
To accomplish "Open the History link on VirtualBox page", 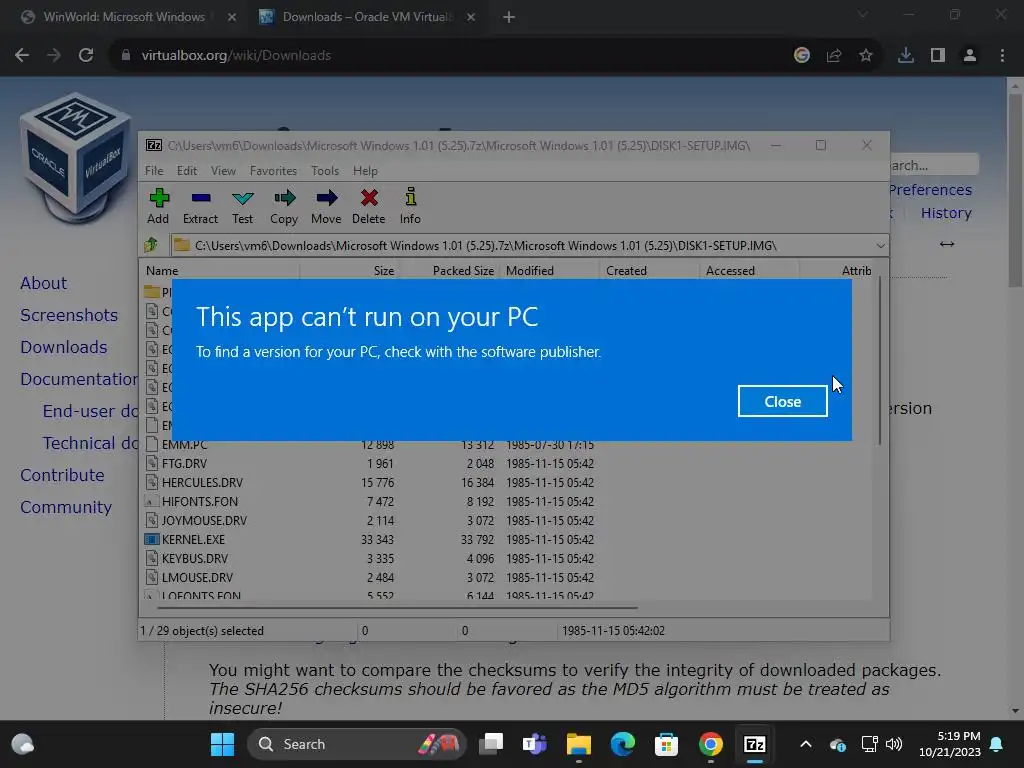I will tap(946, 213).
